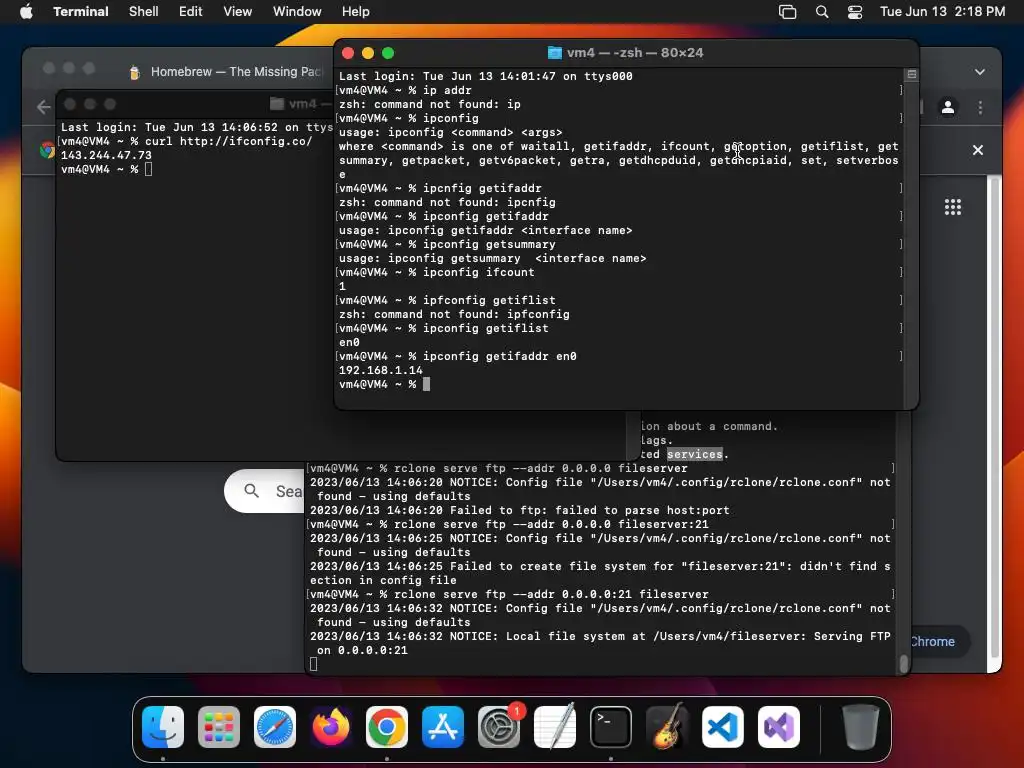Expand Chrome tab search chevron
The width and height of the screenshot is (1024, 768).
pyautogui.click(x=980, y=72)
